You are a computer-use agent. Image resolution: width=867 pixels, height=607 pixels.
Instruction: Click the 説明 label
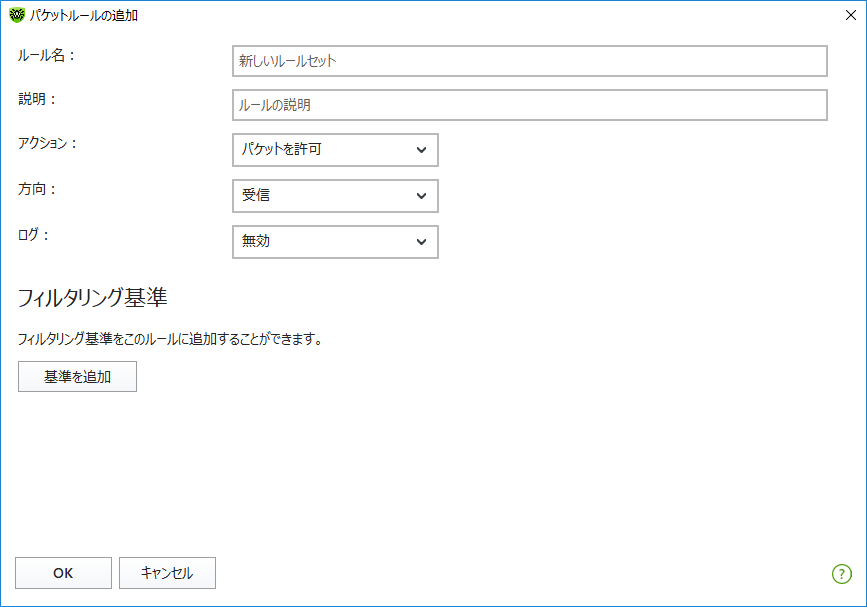pyautogui.click(x=37, y=100)
